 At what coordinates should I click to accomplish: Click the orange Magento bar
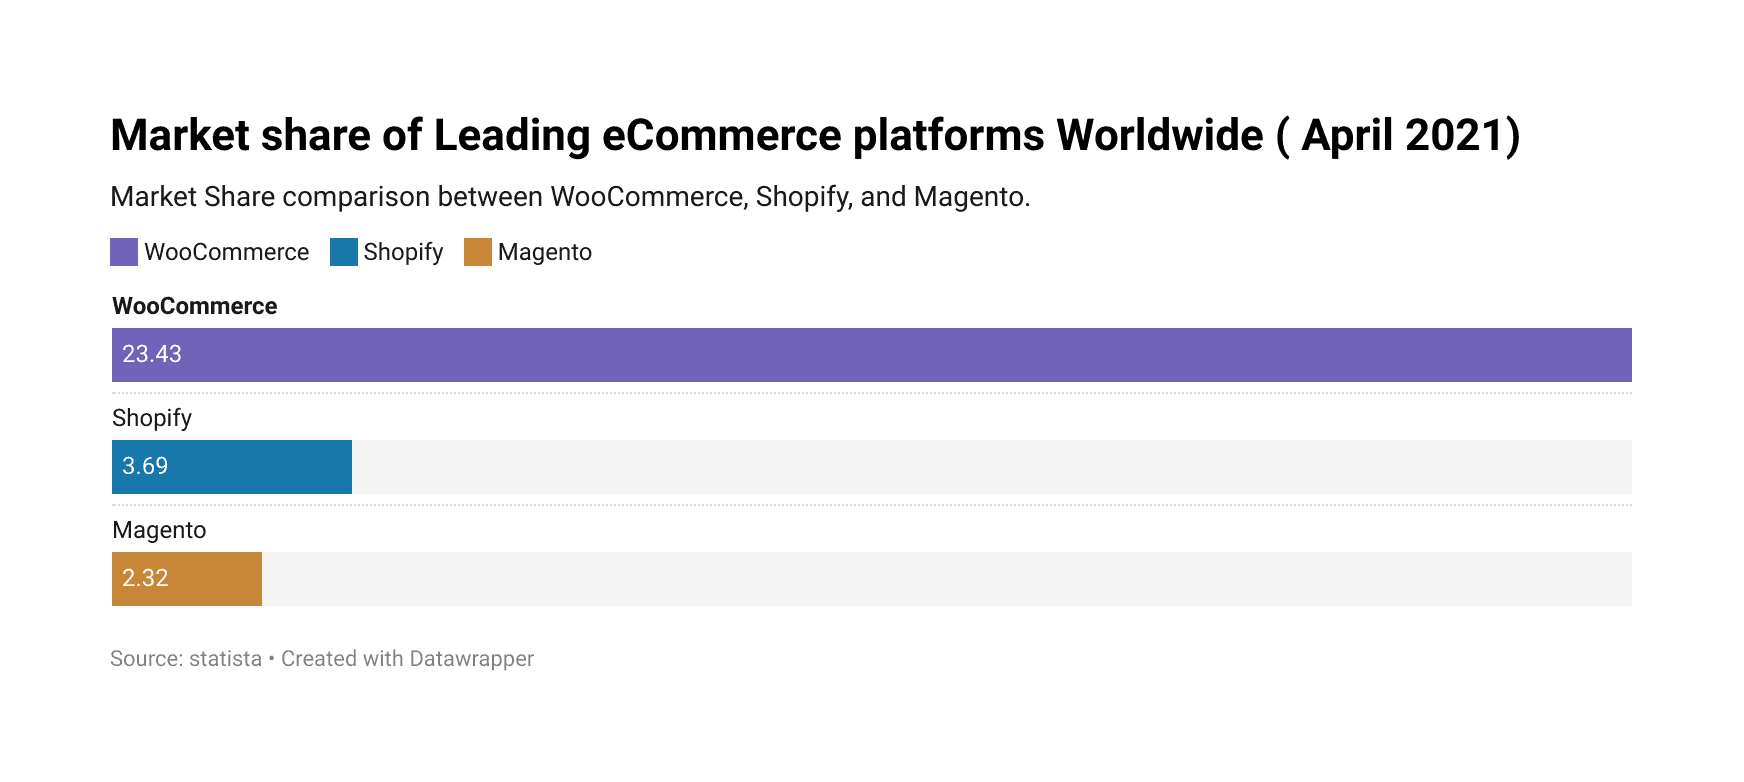(187, 579)
